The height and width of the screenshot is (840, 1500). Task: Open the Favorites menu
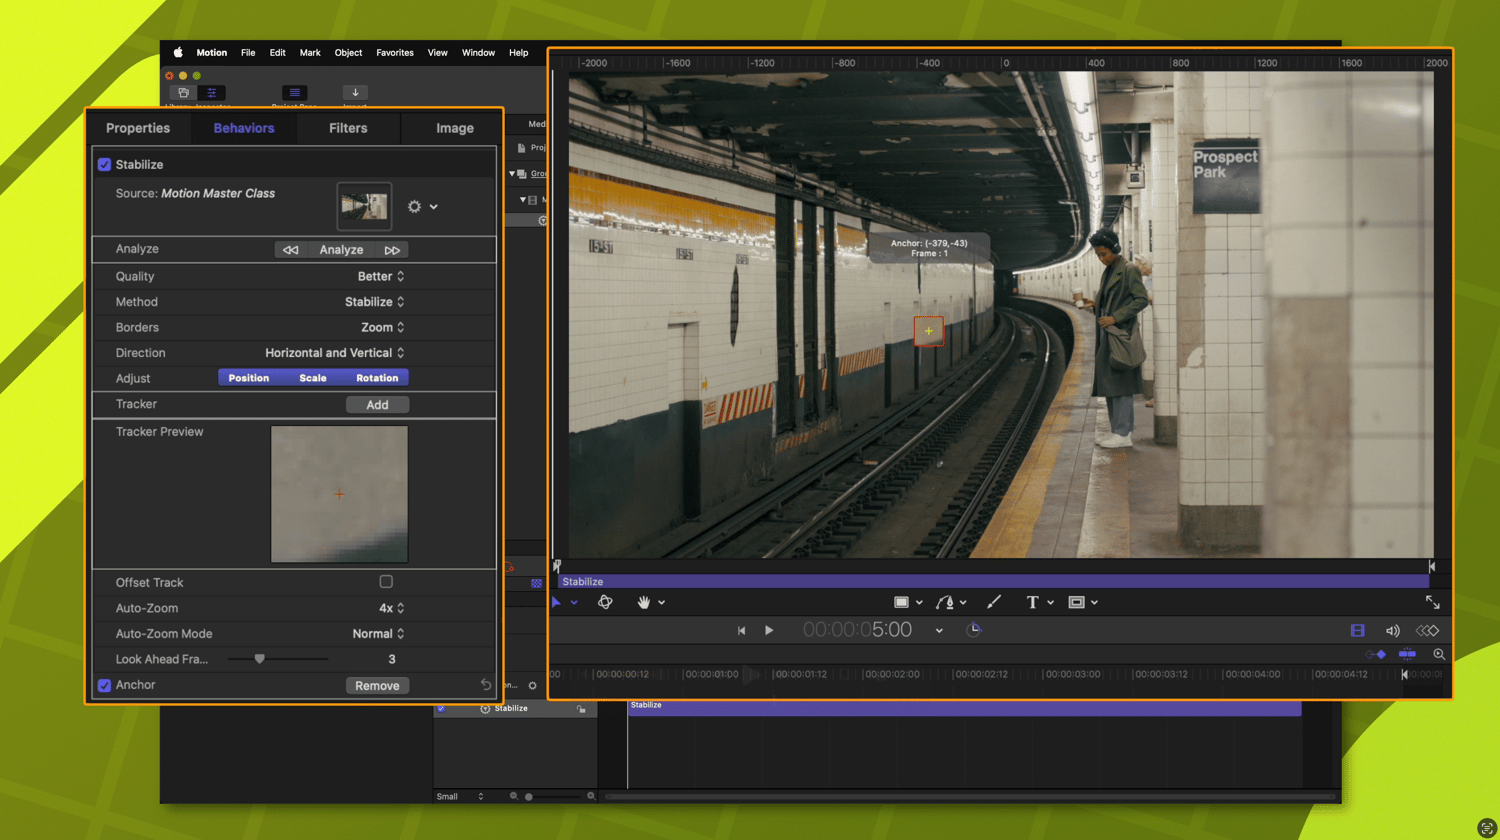click(394, 53)
